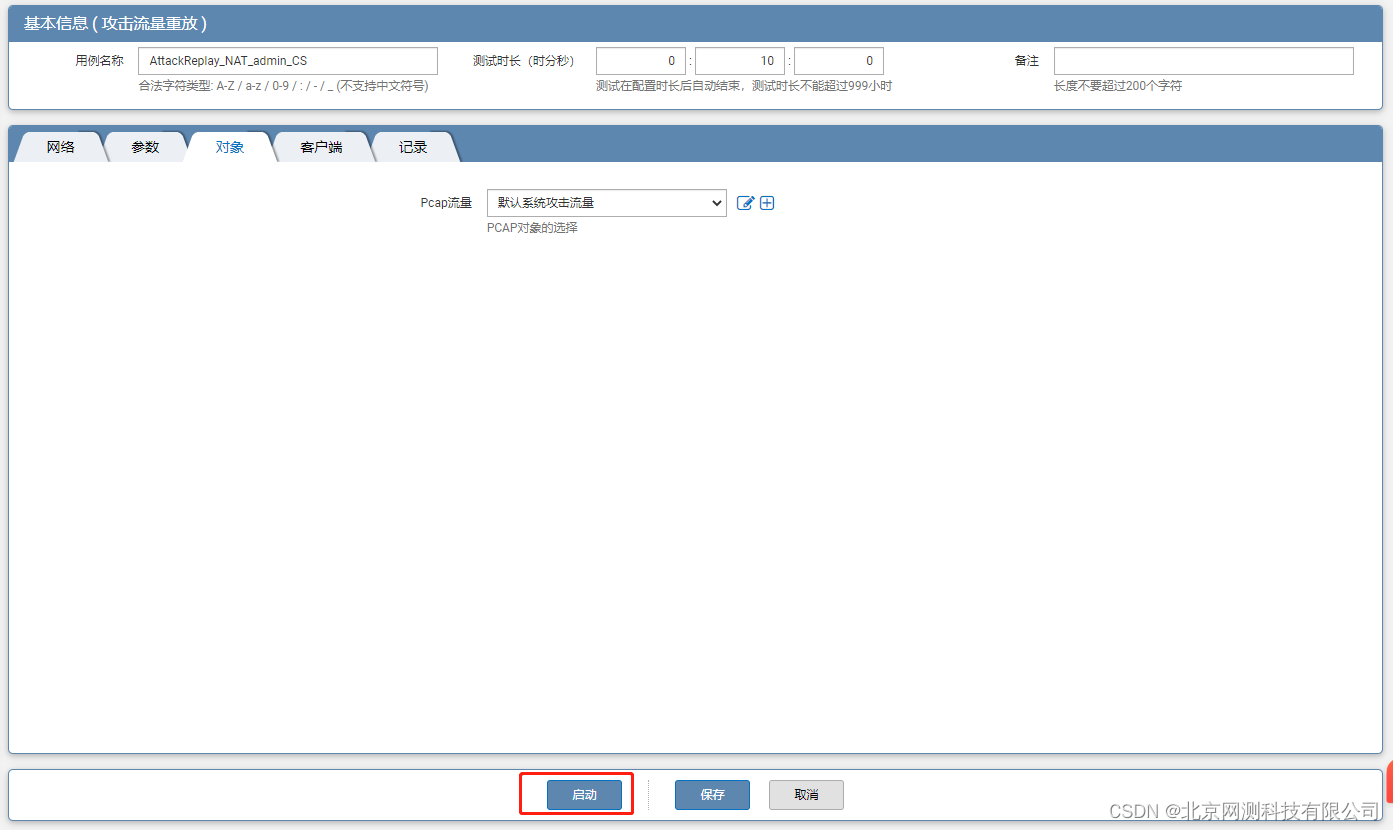Viewport: 1393px width, 830px height.
Task: Add a new Pcap object with plus icon
Action: 768,203
